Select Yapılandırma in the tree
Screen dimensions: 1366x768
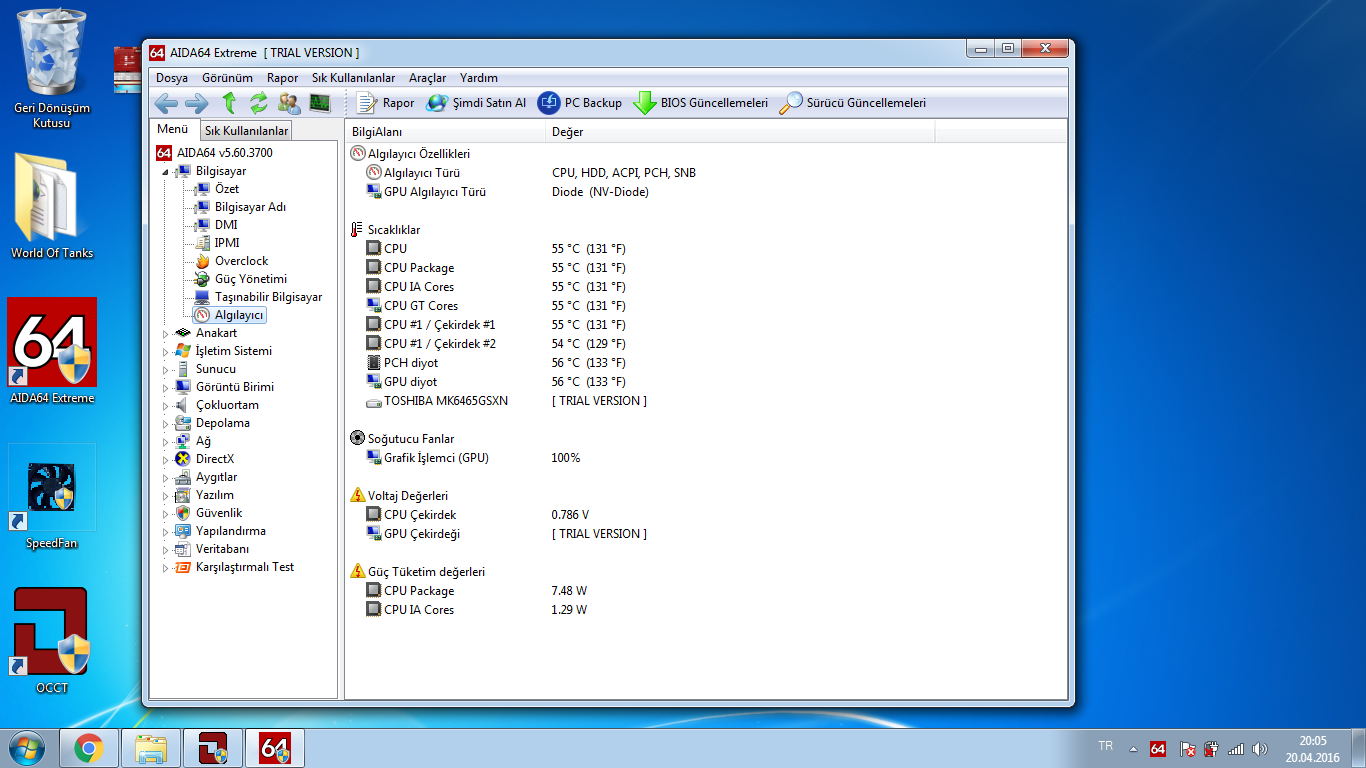230,531
